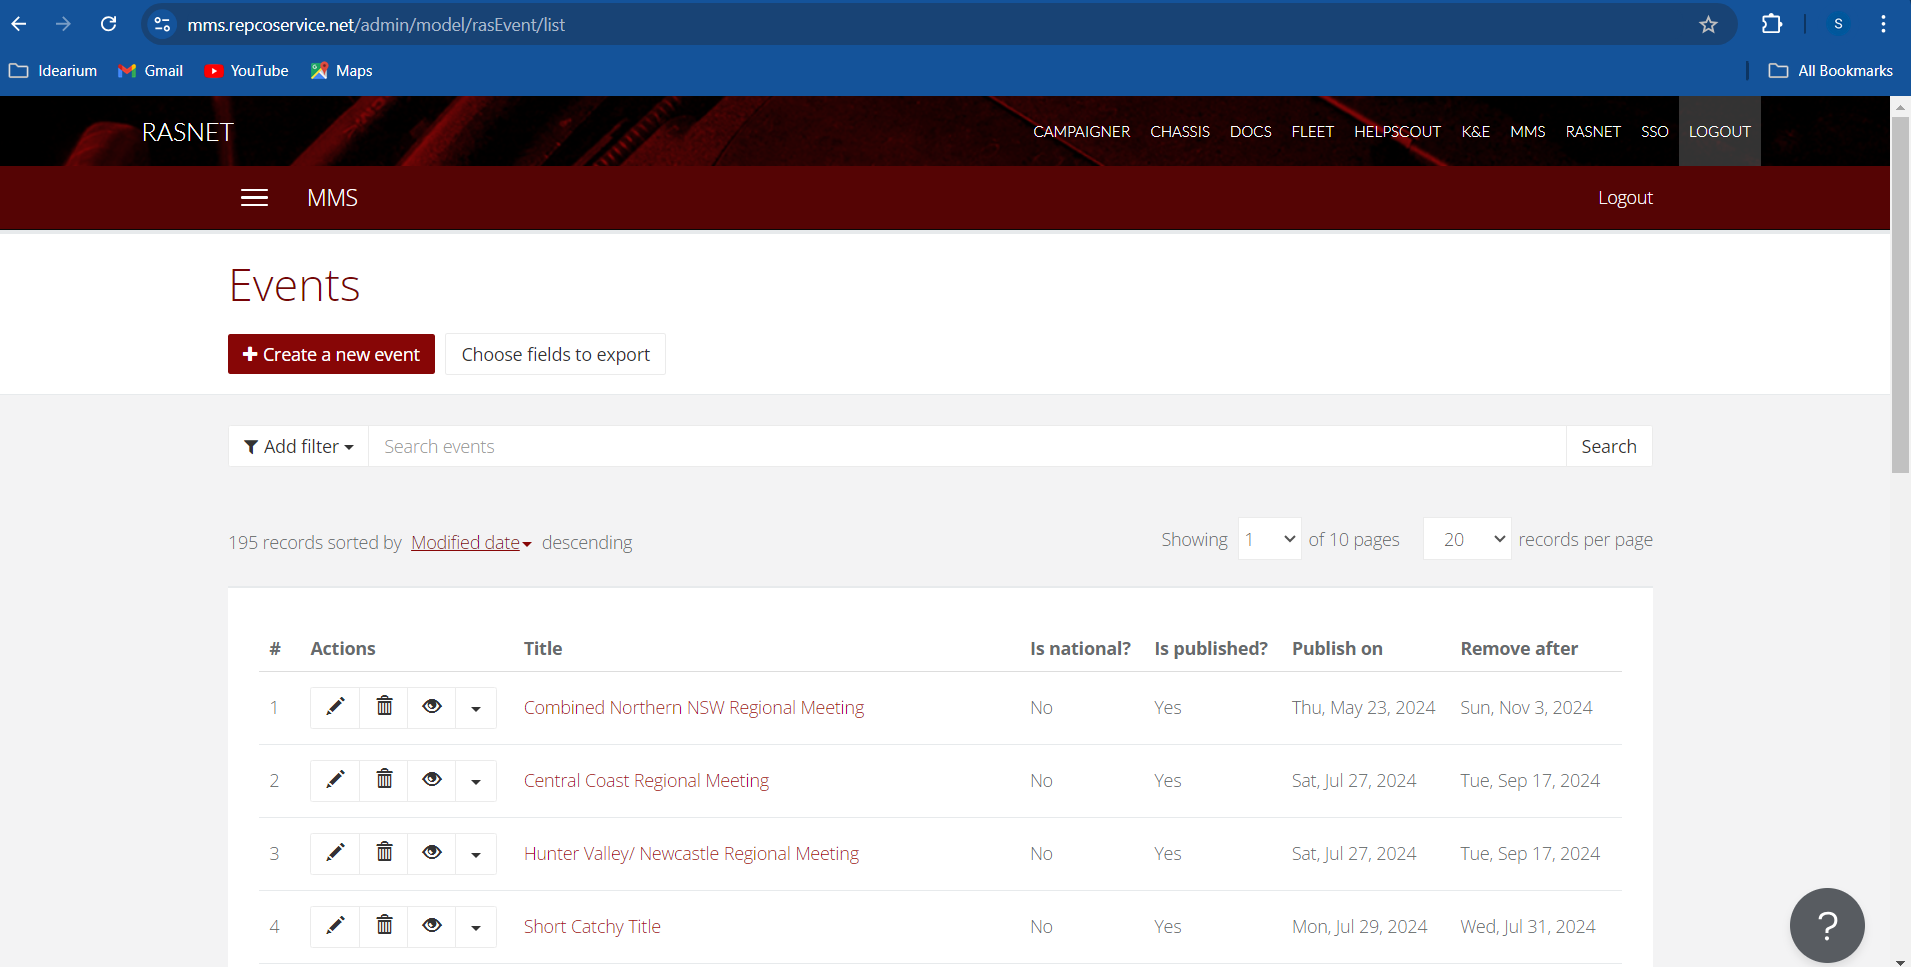
Task: Open the Chrome three-dot menu
Action: point(1883,24)
